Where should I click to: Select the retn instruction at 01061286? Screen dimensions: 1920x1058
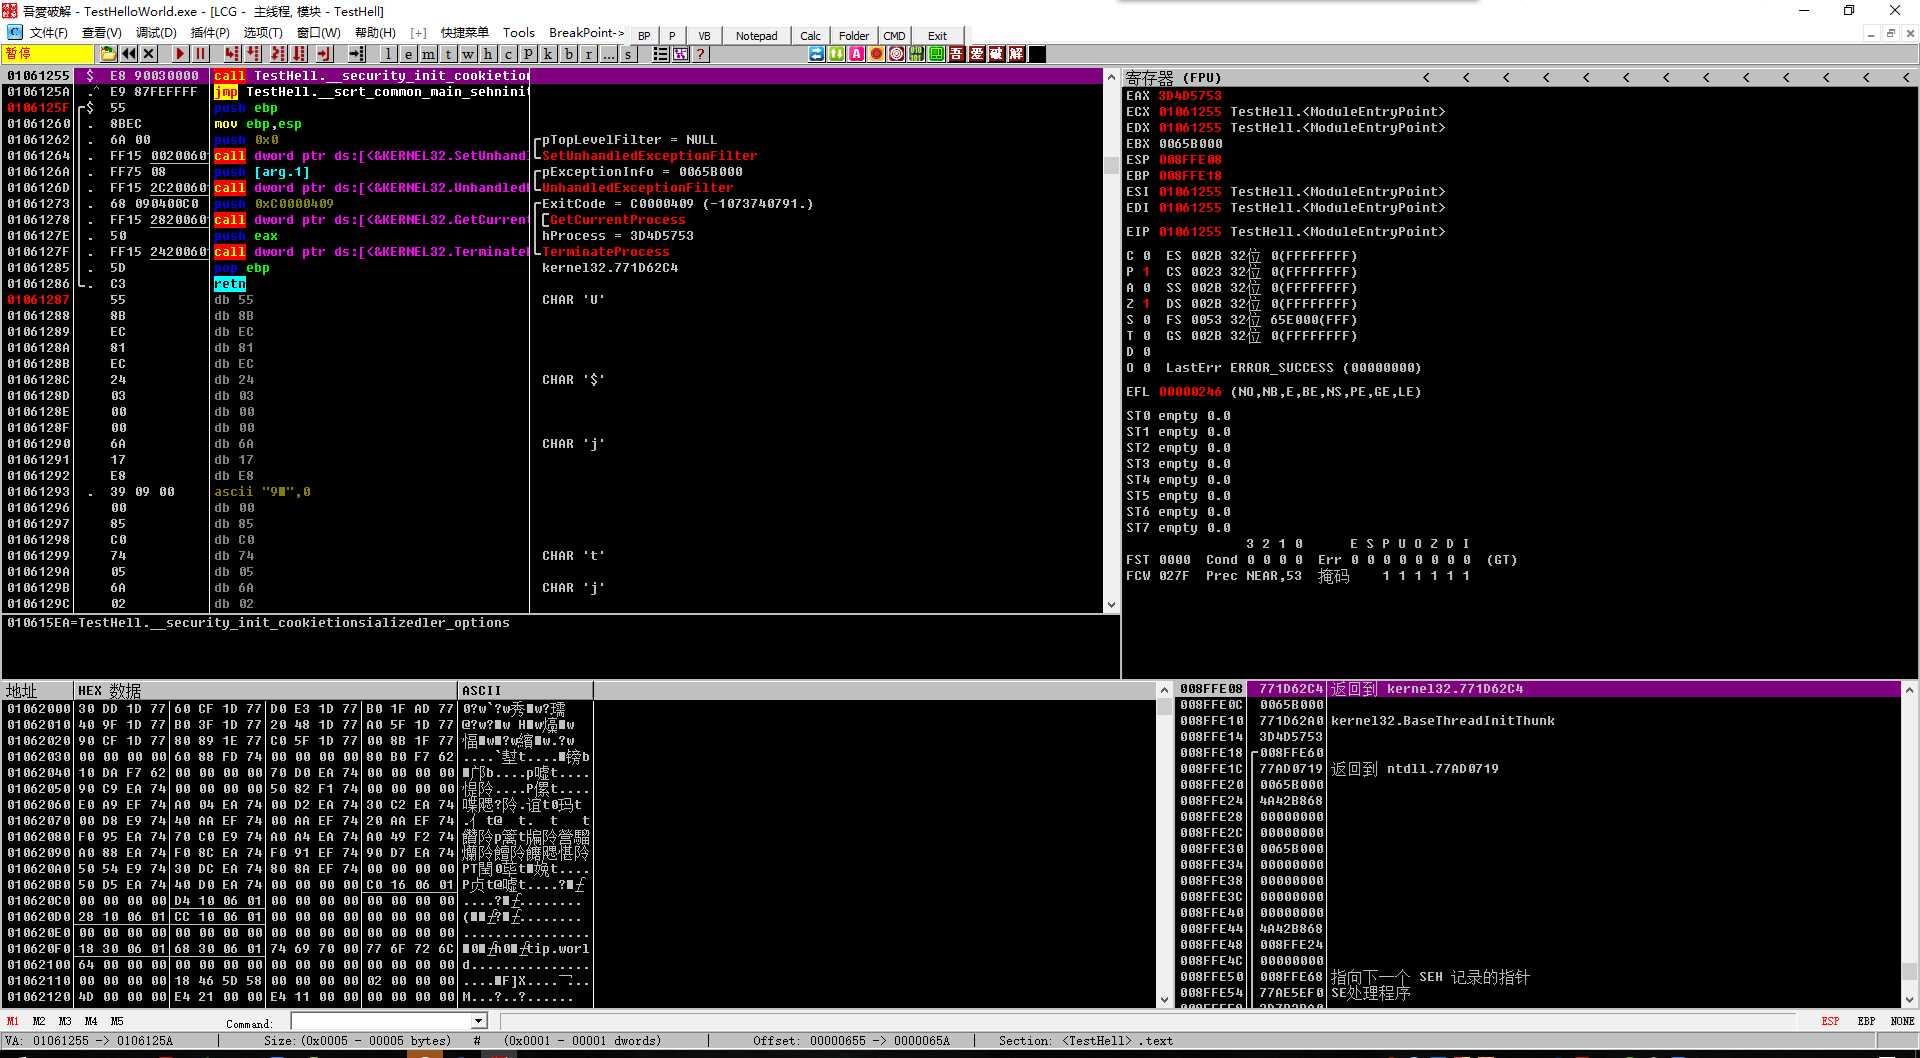click(230, 284)
